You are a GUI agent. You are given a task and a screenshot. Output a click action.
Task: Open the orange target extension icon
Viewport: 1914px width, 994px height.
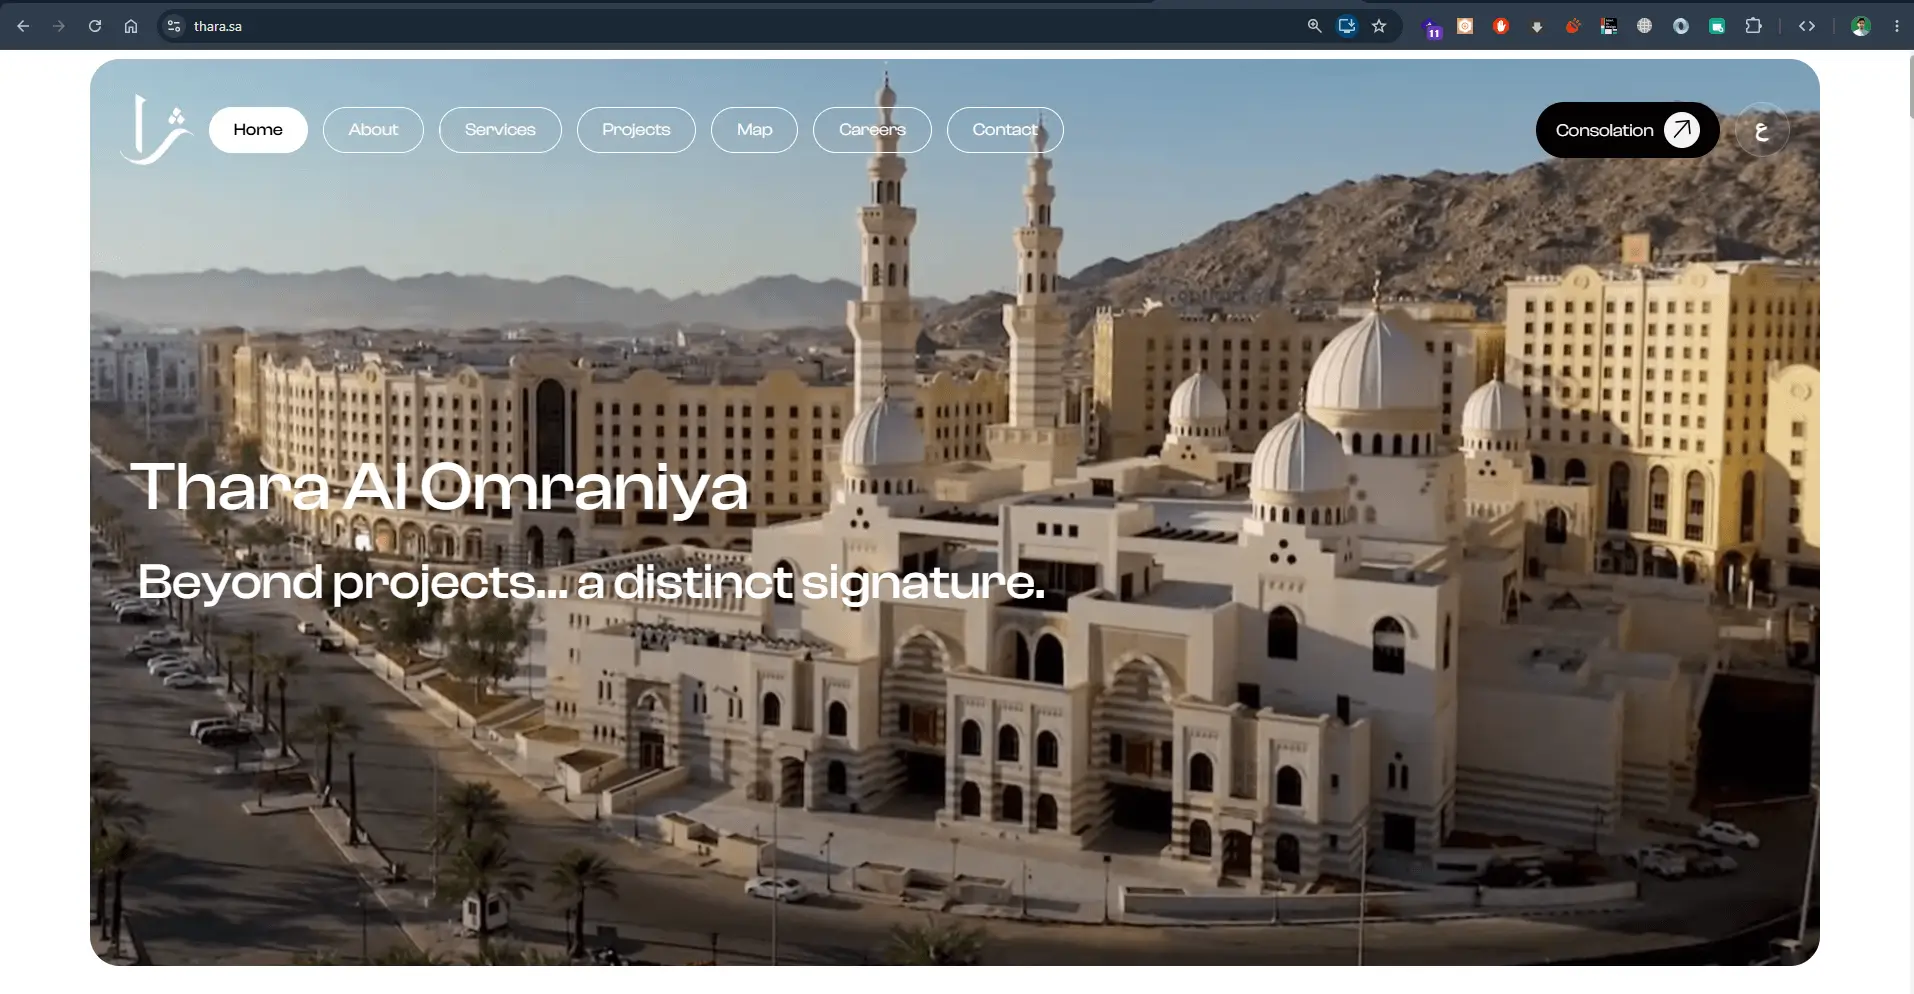tap(1465, 26)
